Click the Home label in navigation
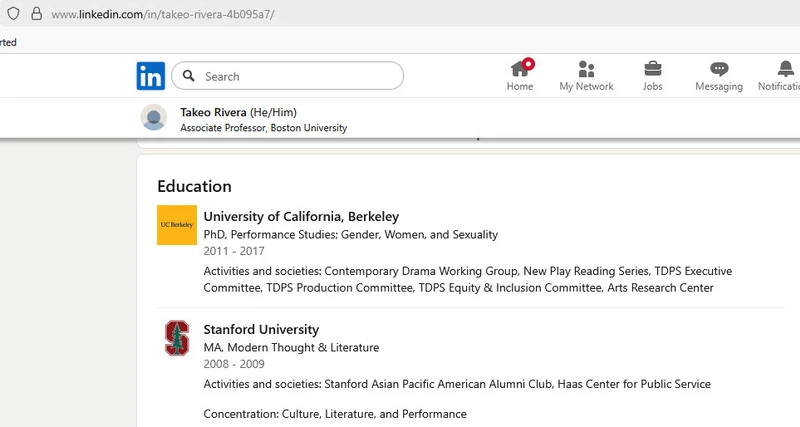 pyautogui.click(x=520, y=86)
